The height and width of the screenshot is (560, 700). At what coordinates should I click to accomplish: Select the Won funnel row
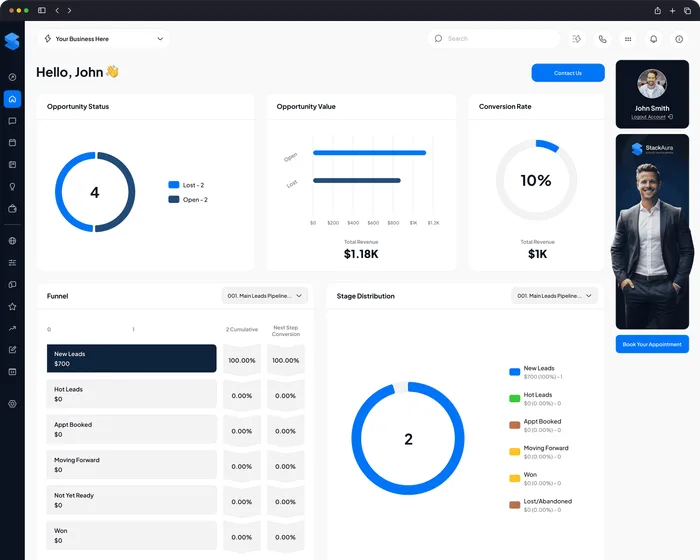(x=132, y=535)
